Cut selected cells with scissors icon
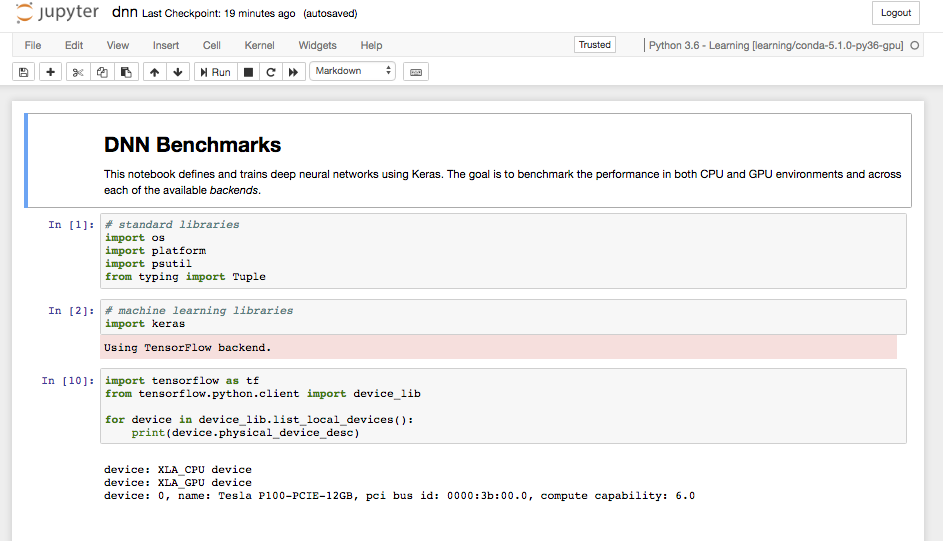 click(78, 72)
